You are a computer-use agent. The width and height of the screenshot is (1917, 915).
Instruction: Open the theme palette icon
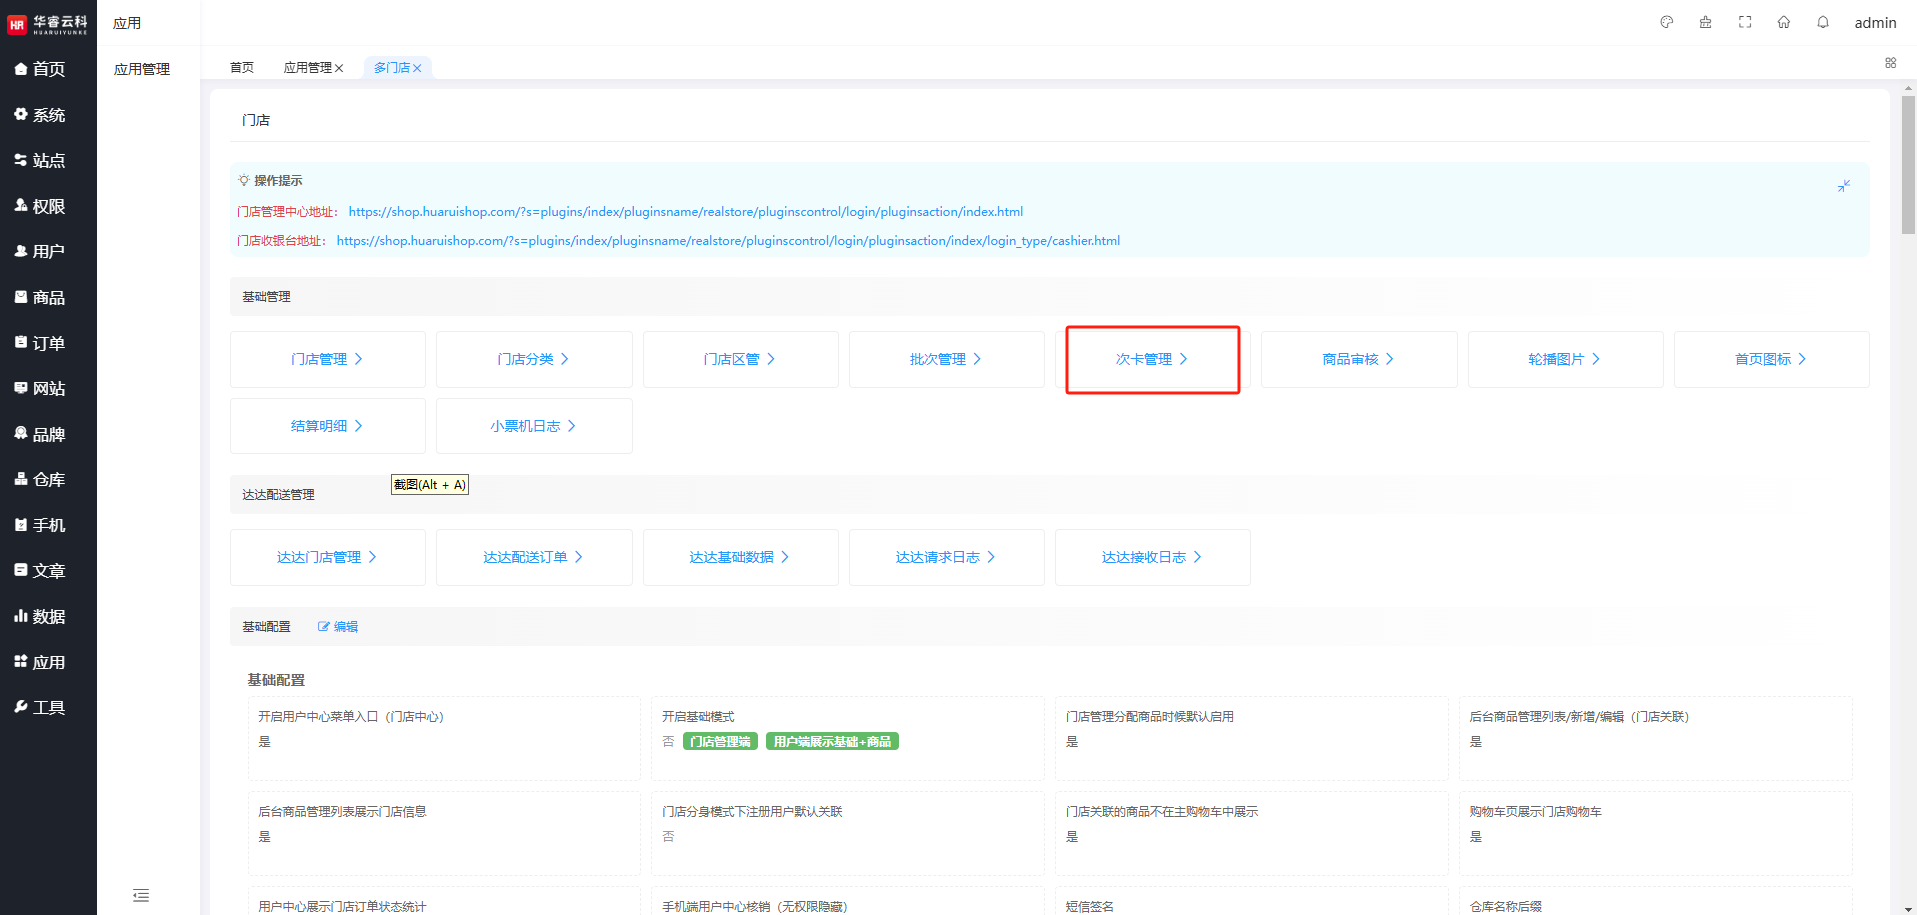point(1666,22)
